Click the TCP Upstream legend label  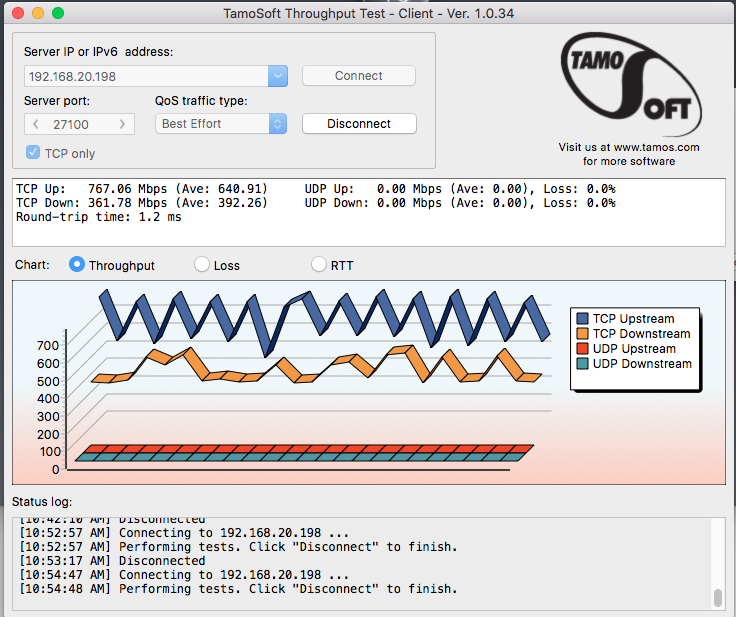click(x=633, y=318)
